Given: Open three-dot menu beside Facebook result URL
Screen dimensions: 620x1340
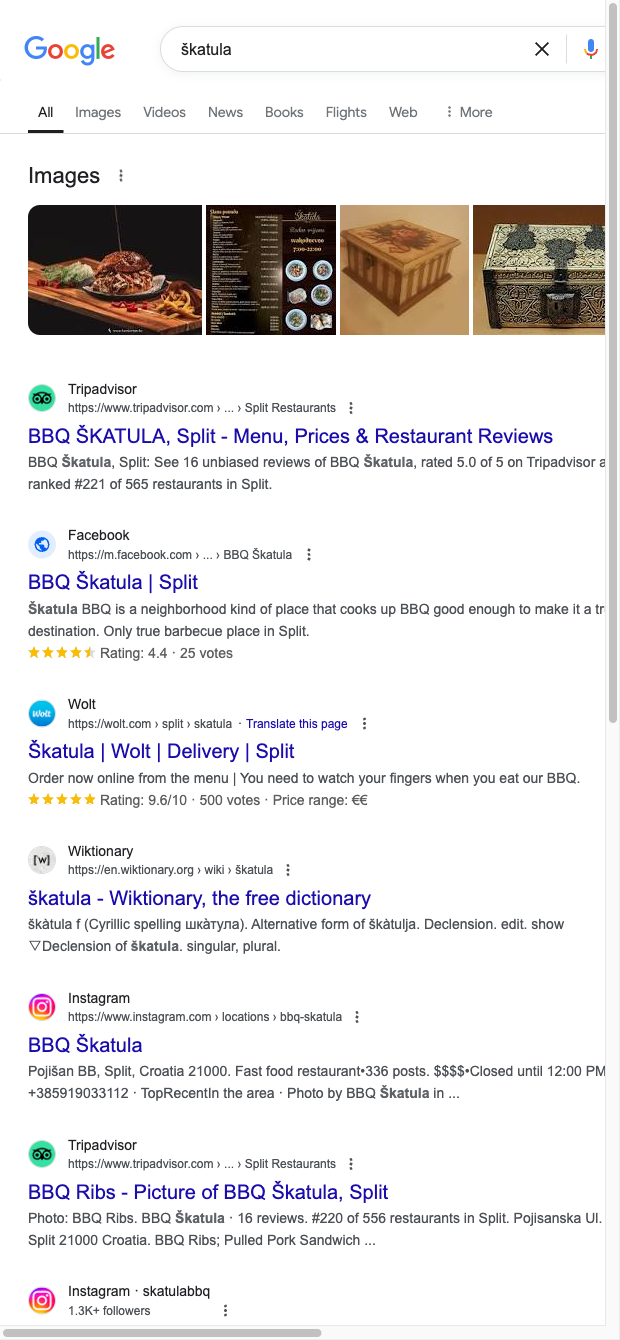Looking at the screenshot, I should coord(309,555).
